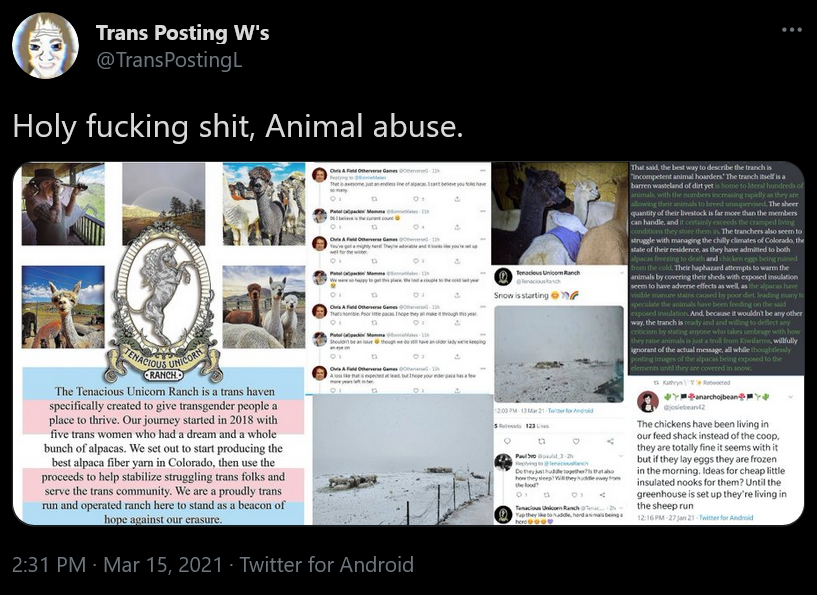This screenshot has width=817, height=595.
Task: Open the attached collage image
Action: 408,343
